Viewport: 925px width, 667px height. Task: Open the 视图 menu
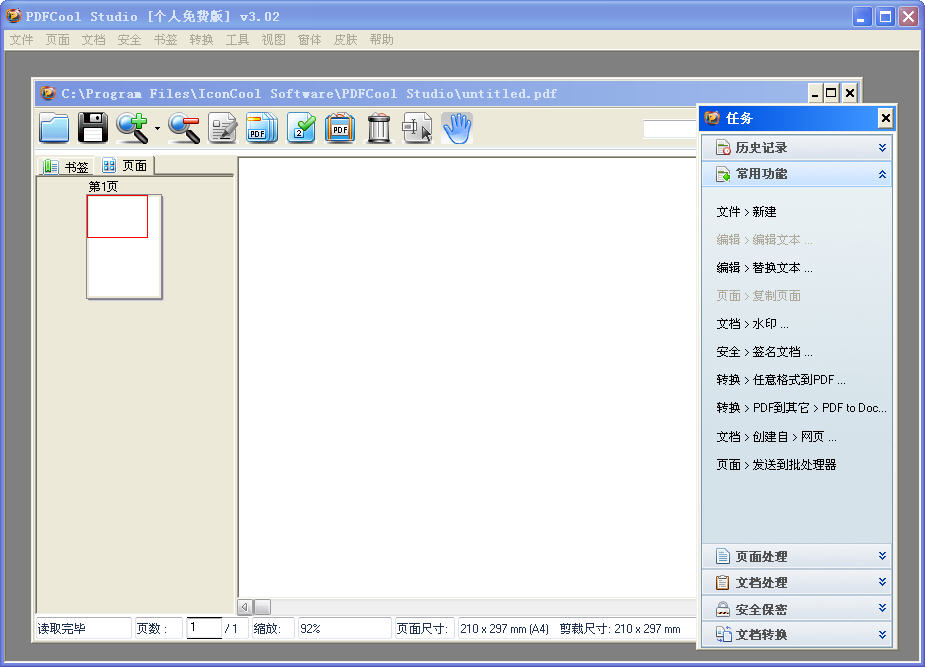(274, 40)
